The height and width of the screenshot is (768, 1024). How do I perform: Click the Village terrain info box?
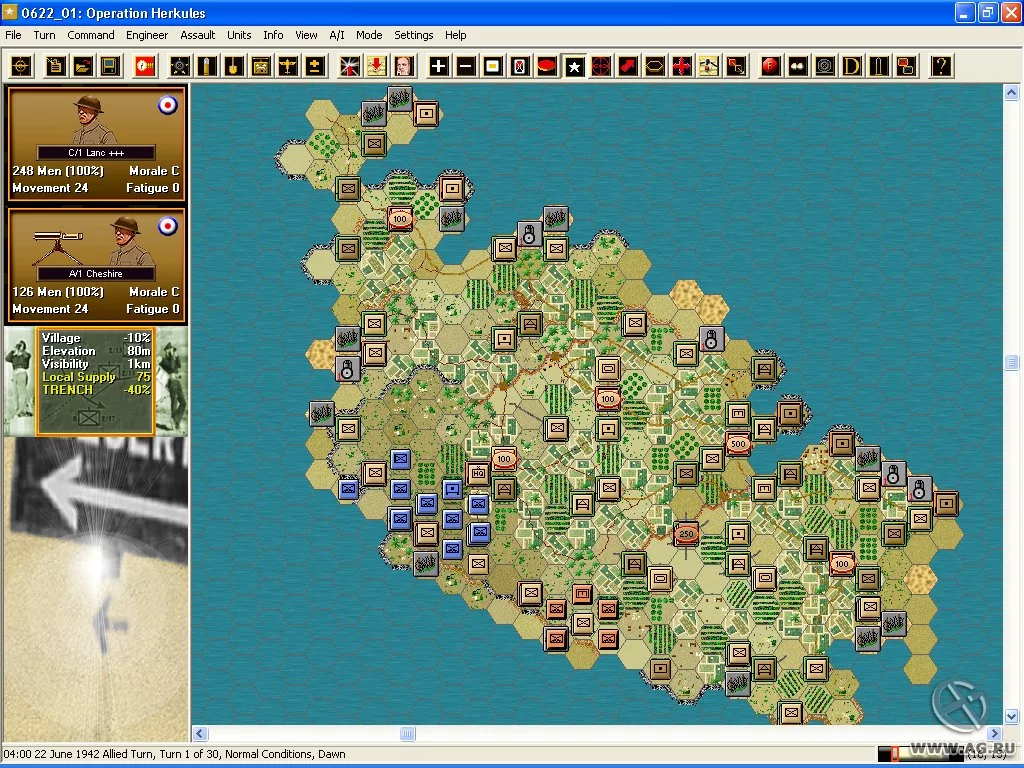click(x=95, y=381)
